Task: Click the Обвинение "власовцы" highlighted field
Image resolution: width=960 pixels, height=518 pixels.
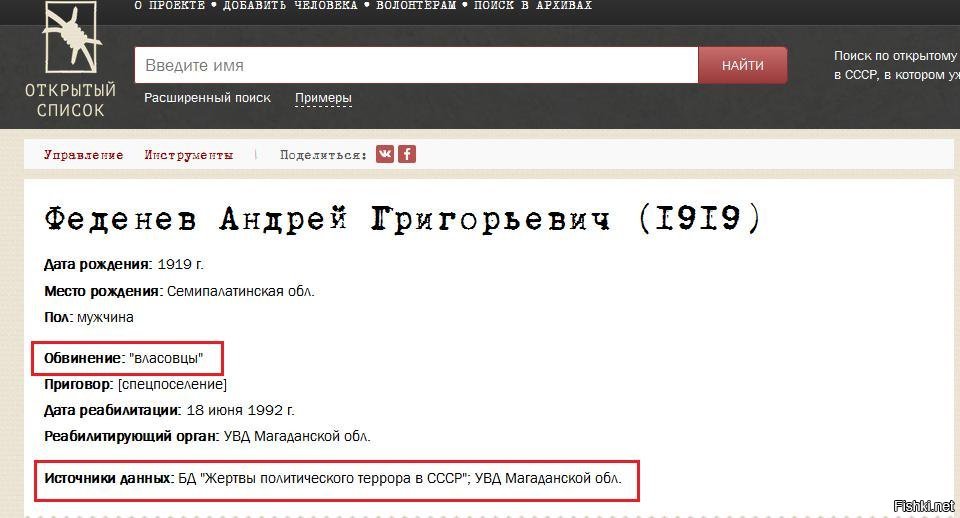Action: pyautogui.click(x=128, y=358)
